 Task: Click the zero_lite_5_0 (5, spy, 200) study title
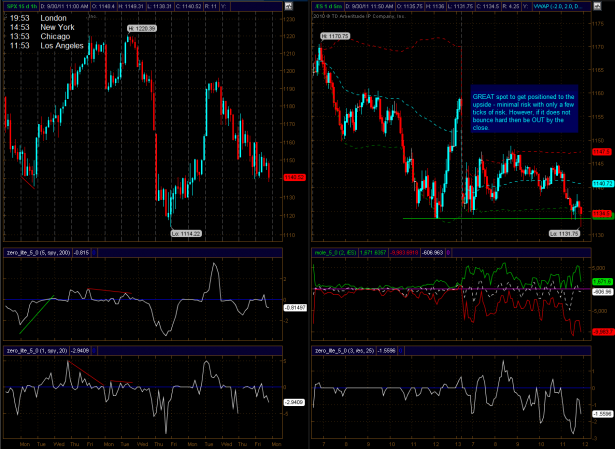38,253
